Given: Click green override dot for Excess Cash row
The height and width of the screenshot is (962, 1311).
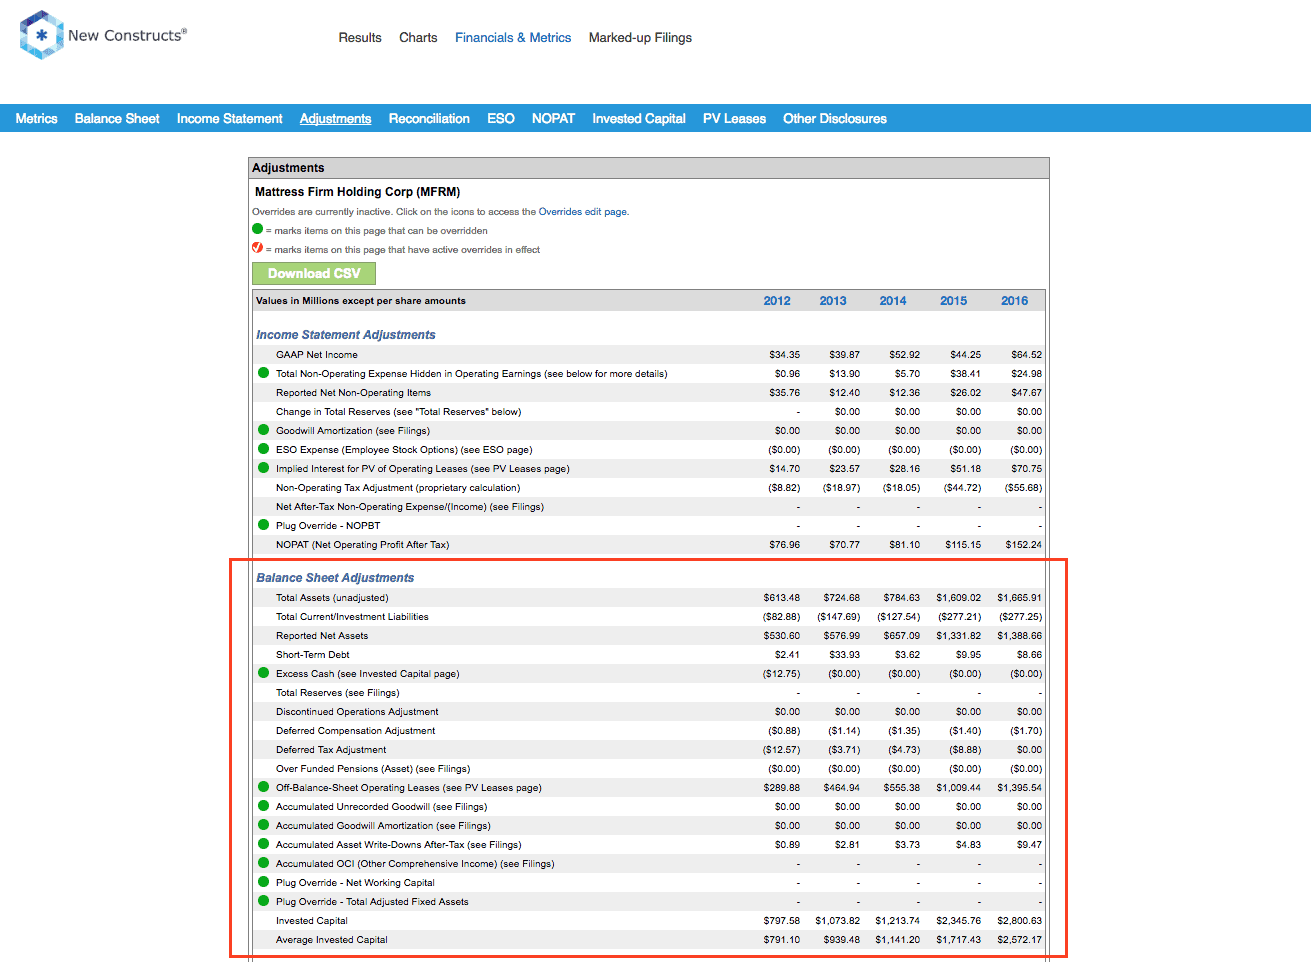Looking at the screenshot, I should click(264, 673).
